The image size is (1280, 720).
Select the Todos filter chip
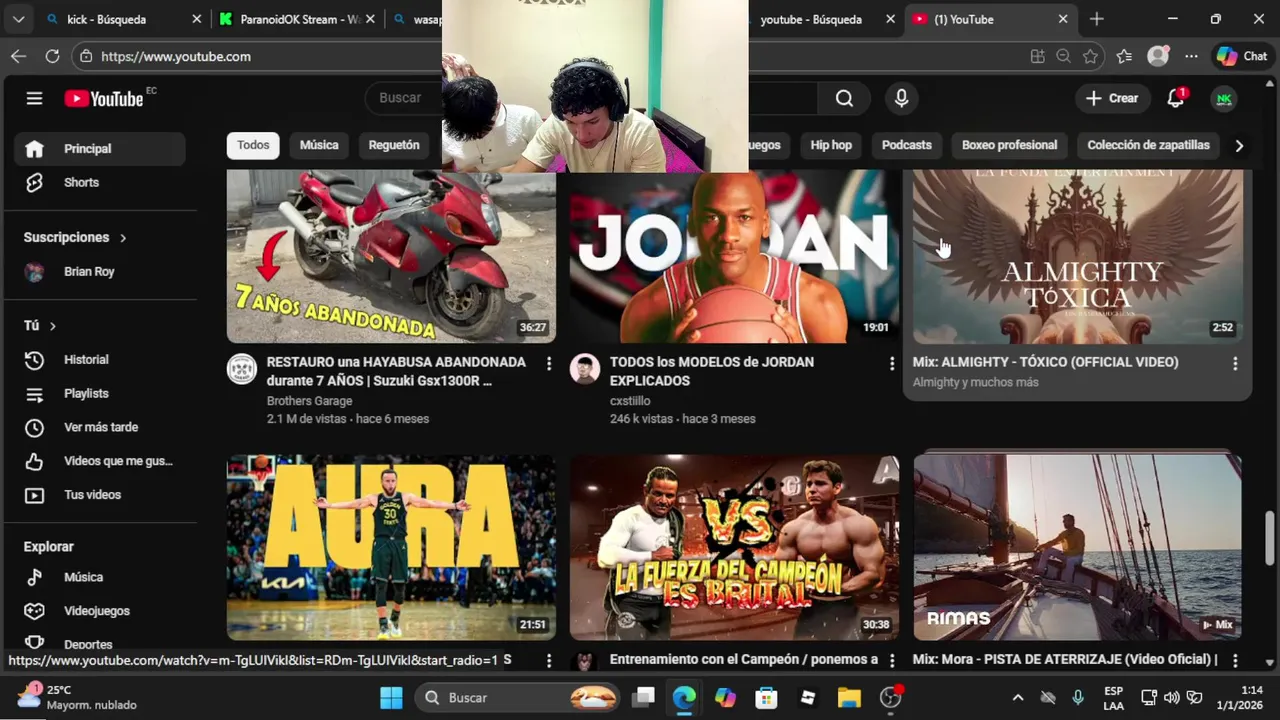pos(253,145)
